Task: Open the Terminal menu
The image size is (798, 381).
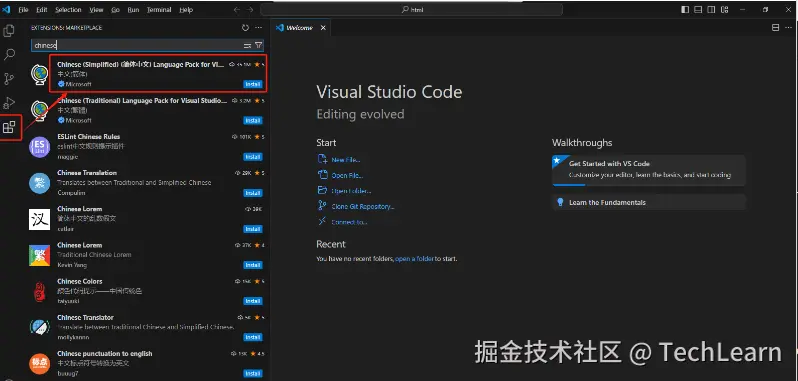Action: [159, 10]
